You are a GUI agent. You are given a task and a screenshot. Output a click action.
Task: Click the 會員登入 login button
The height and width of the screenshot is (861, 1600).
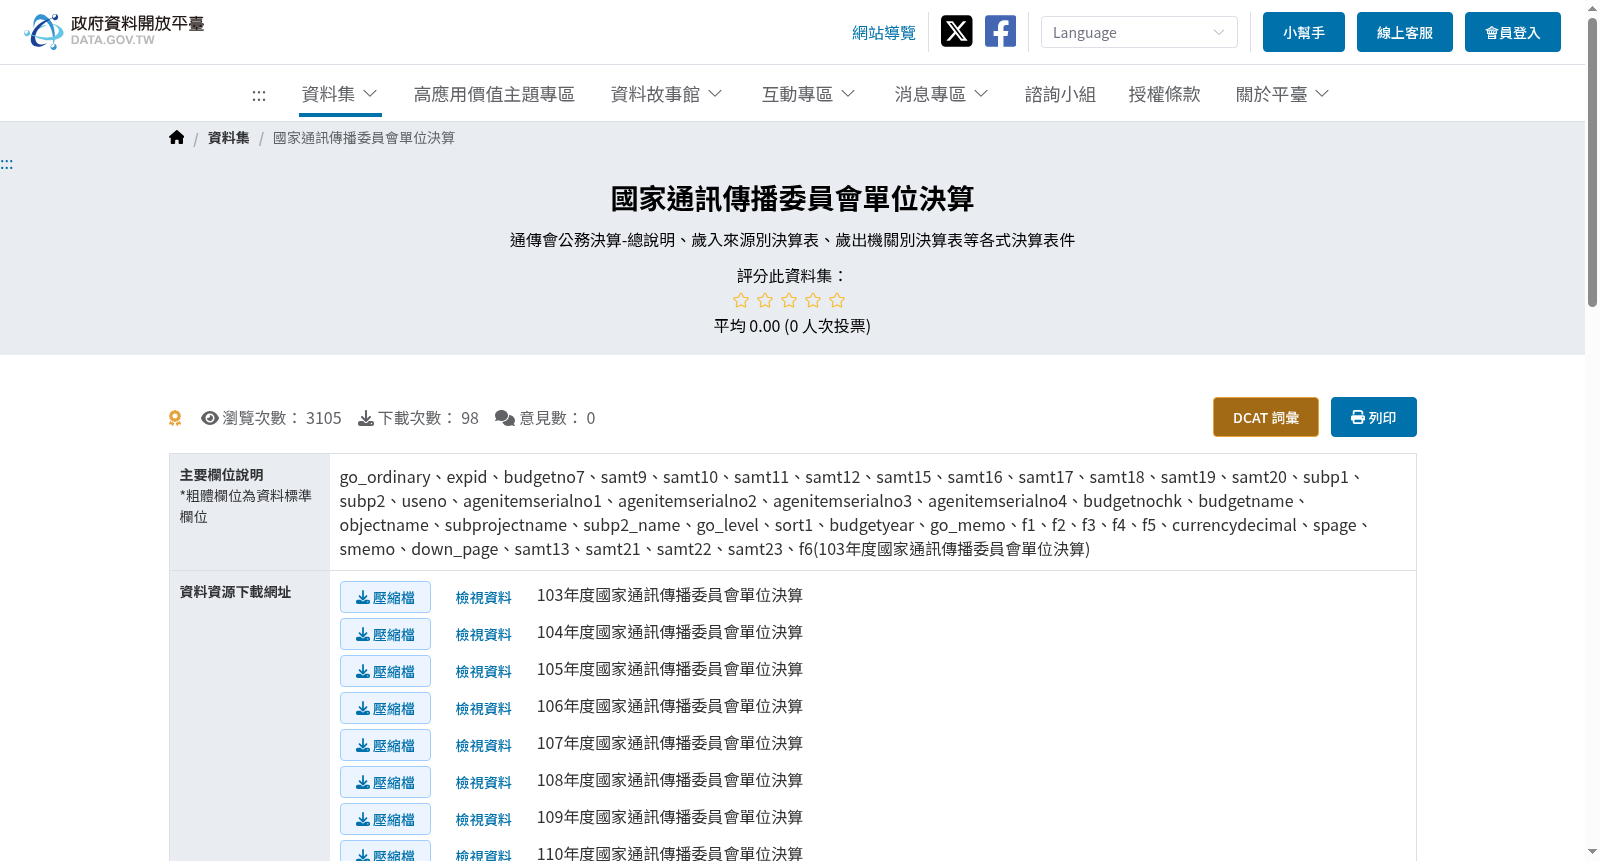pos(1513,32)
